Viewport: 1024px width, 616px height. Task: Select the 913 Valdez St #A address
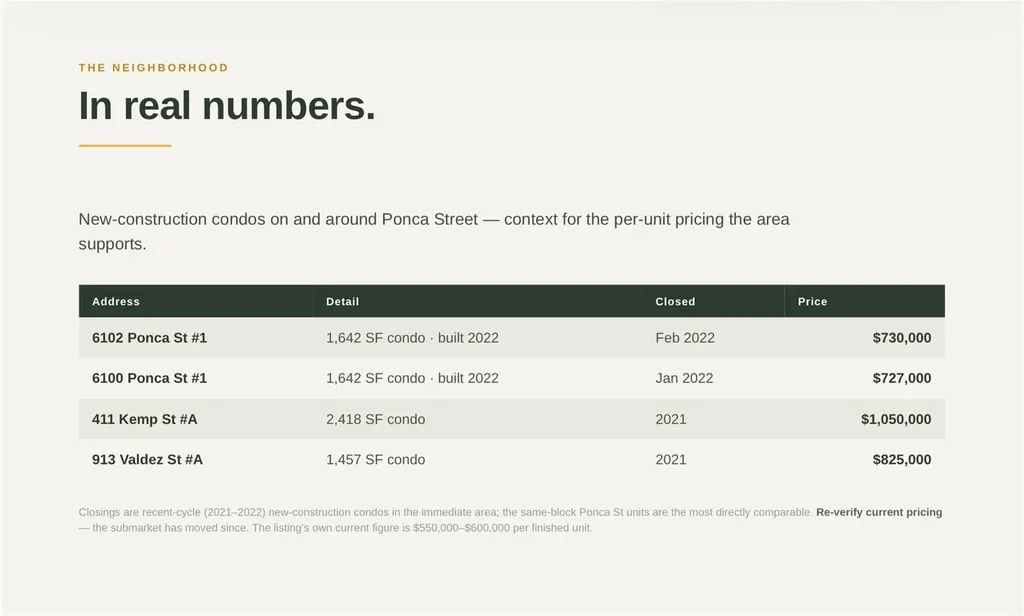(148, 460)
